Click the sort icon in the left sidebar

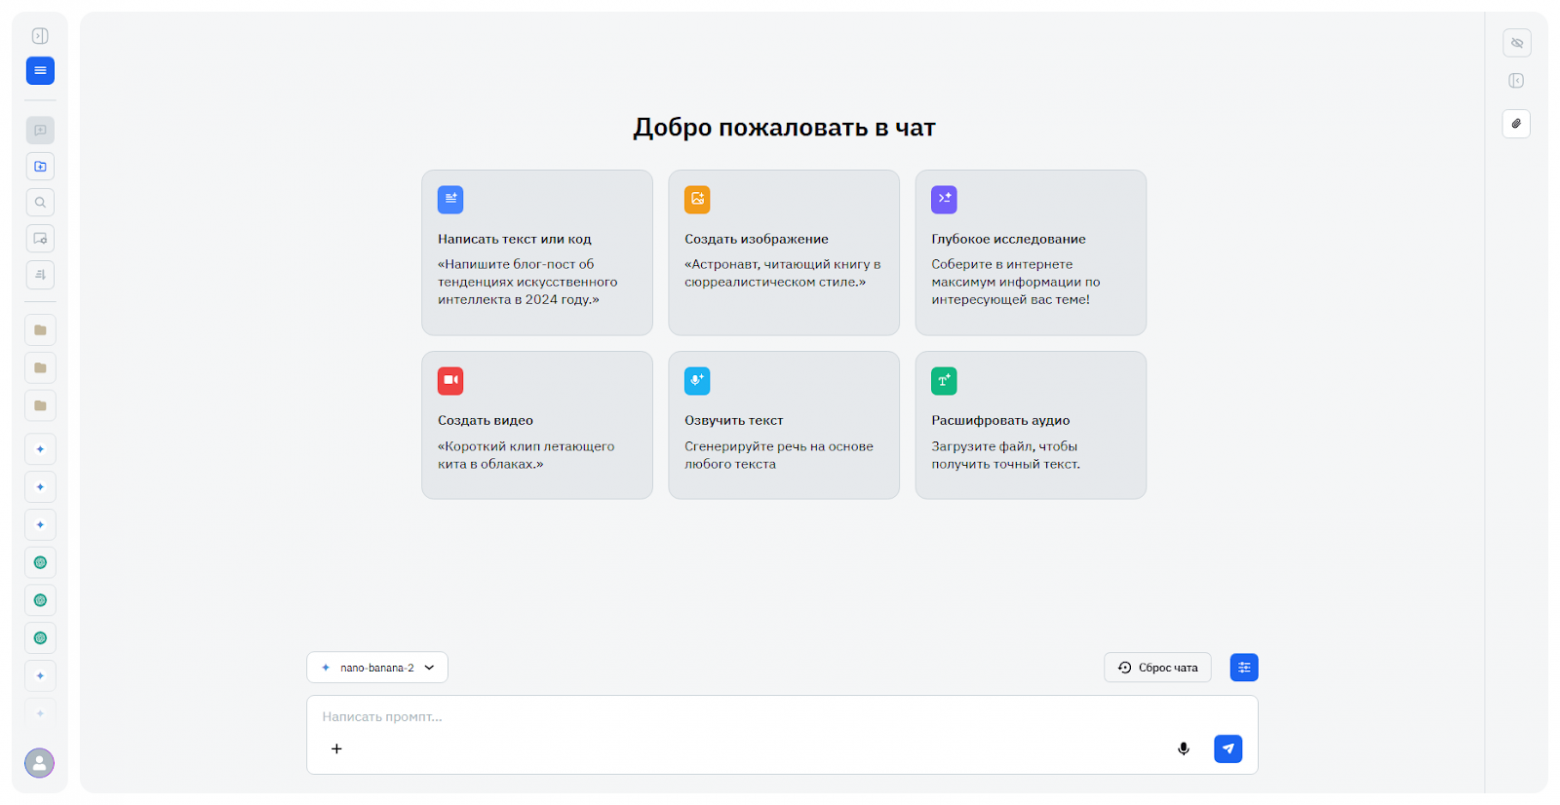(x=40, y=274)
